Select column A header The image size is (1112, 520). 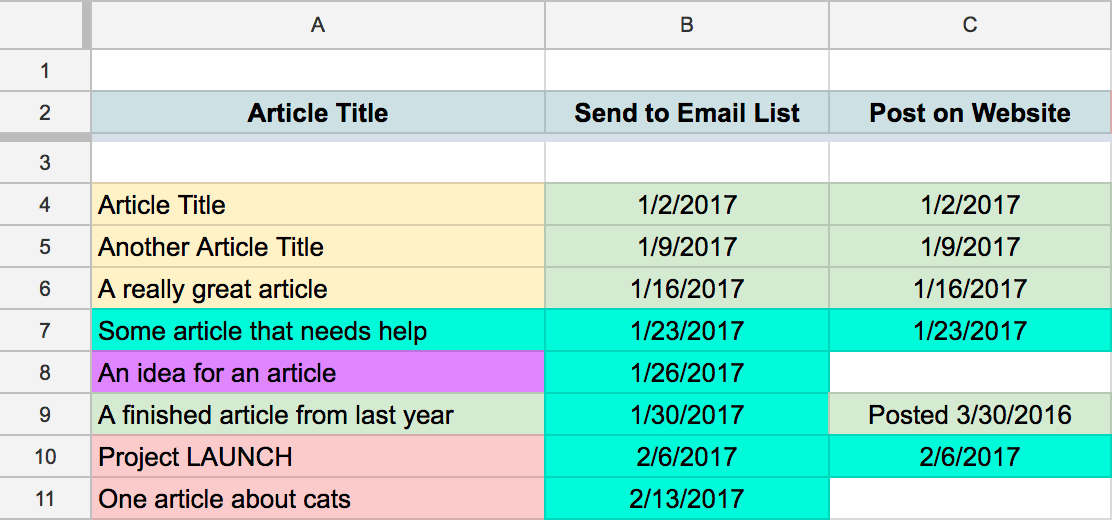pos(318,25)
